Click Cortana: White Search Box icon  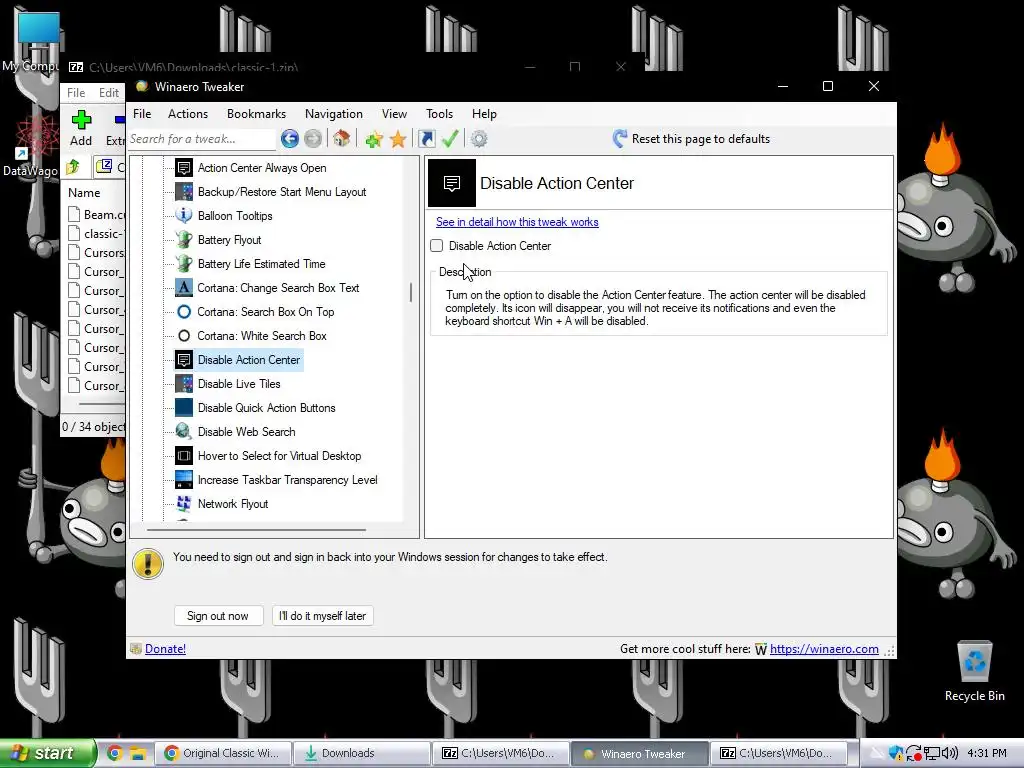coord(184,336)
